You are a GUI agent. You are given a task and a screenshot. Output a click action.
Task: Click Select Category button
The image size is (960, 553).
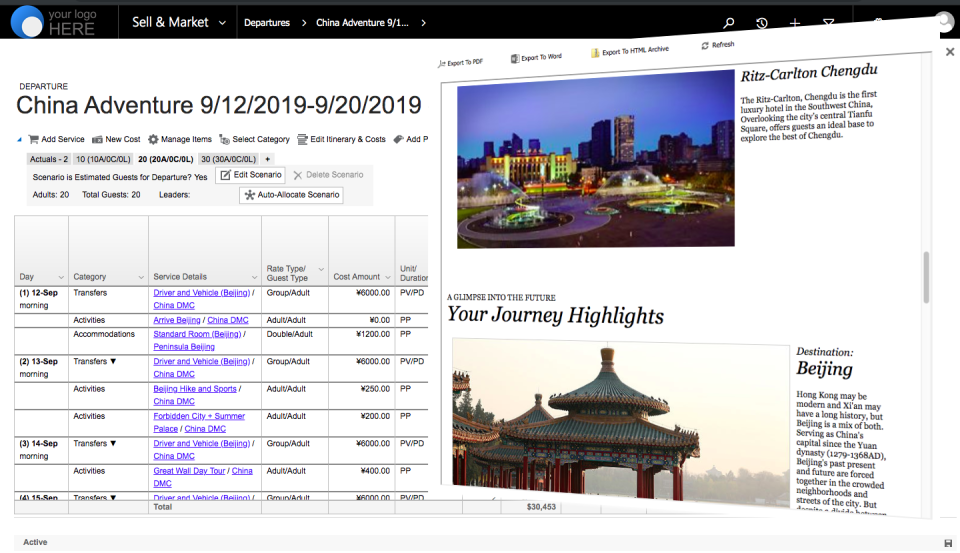[x=254, y=139]
